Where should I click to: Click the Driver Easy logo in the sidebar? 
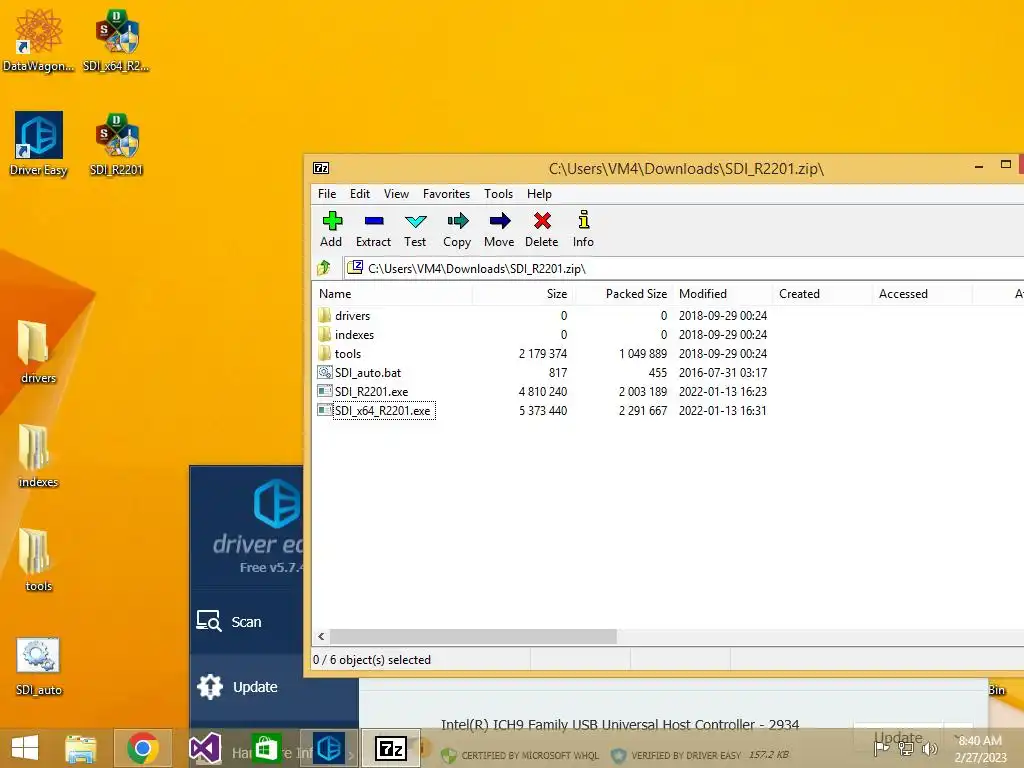(x=277, y=503)
